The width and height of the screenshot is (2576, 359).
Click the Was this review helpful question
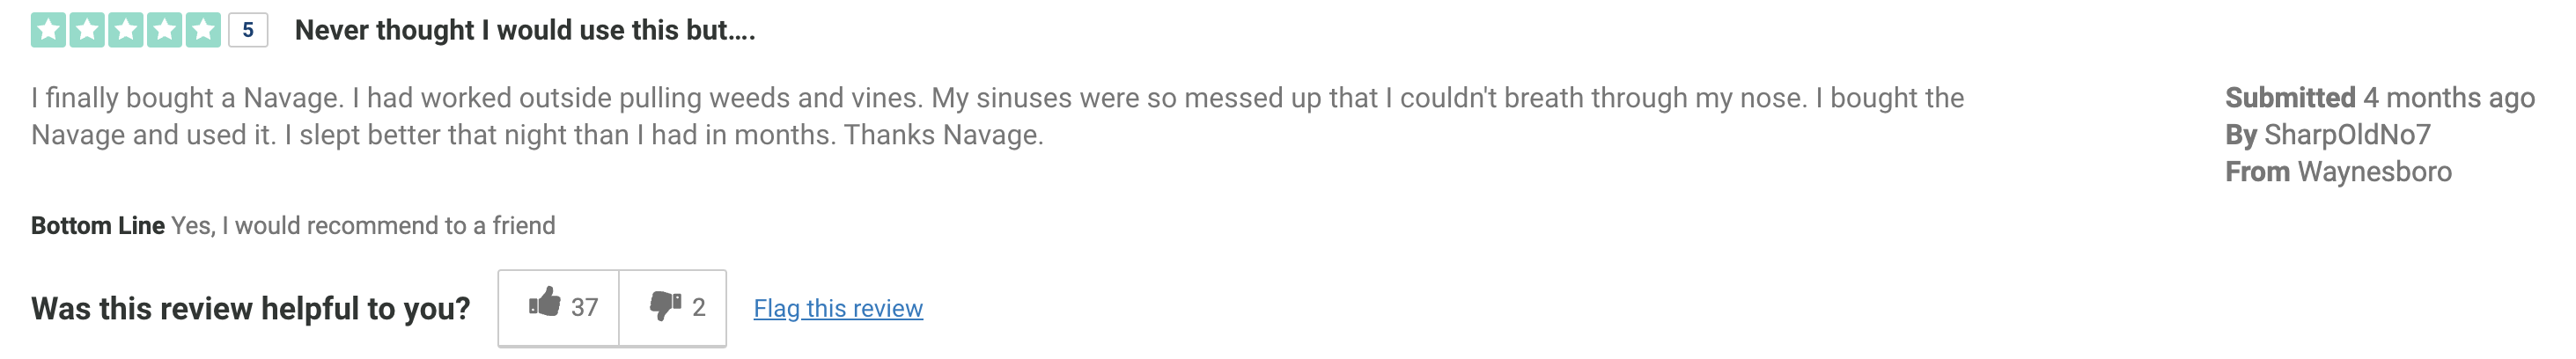[251, 308]
